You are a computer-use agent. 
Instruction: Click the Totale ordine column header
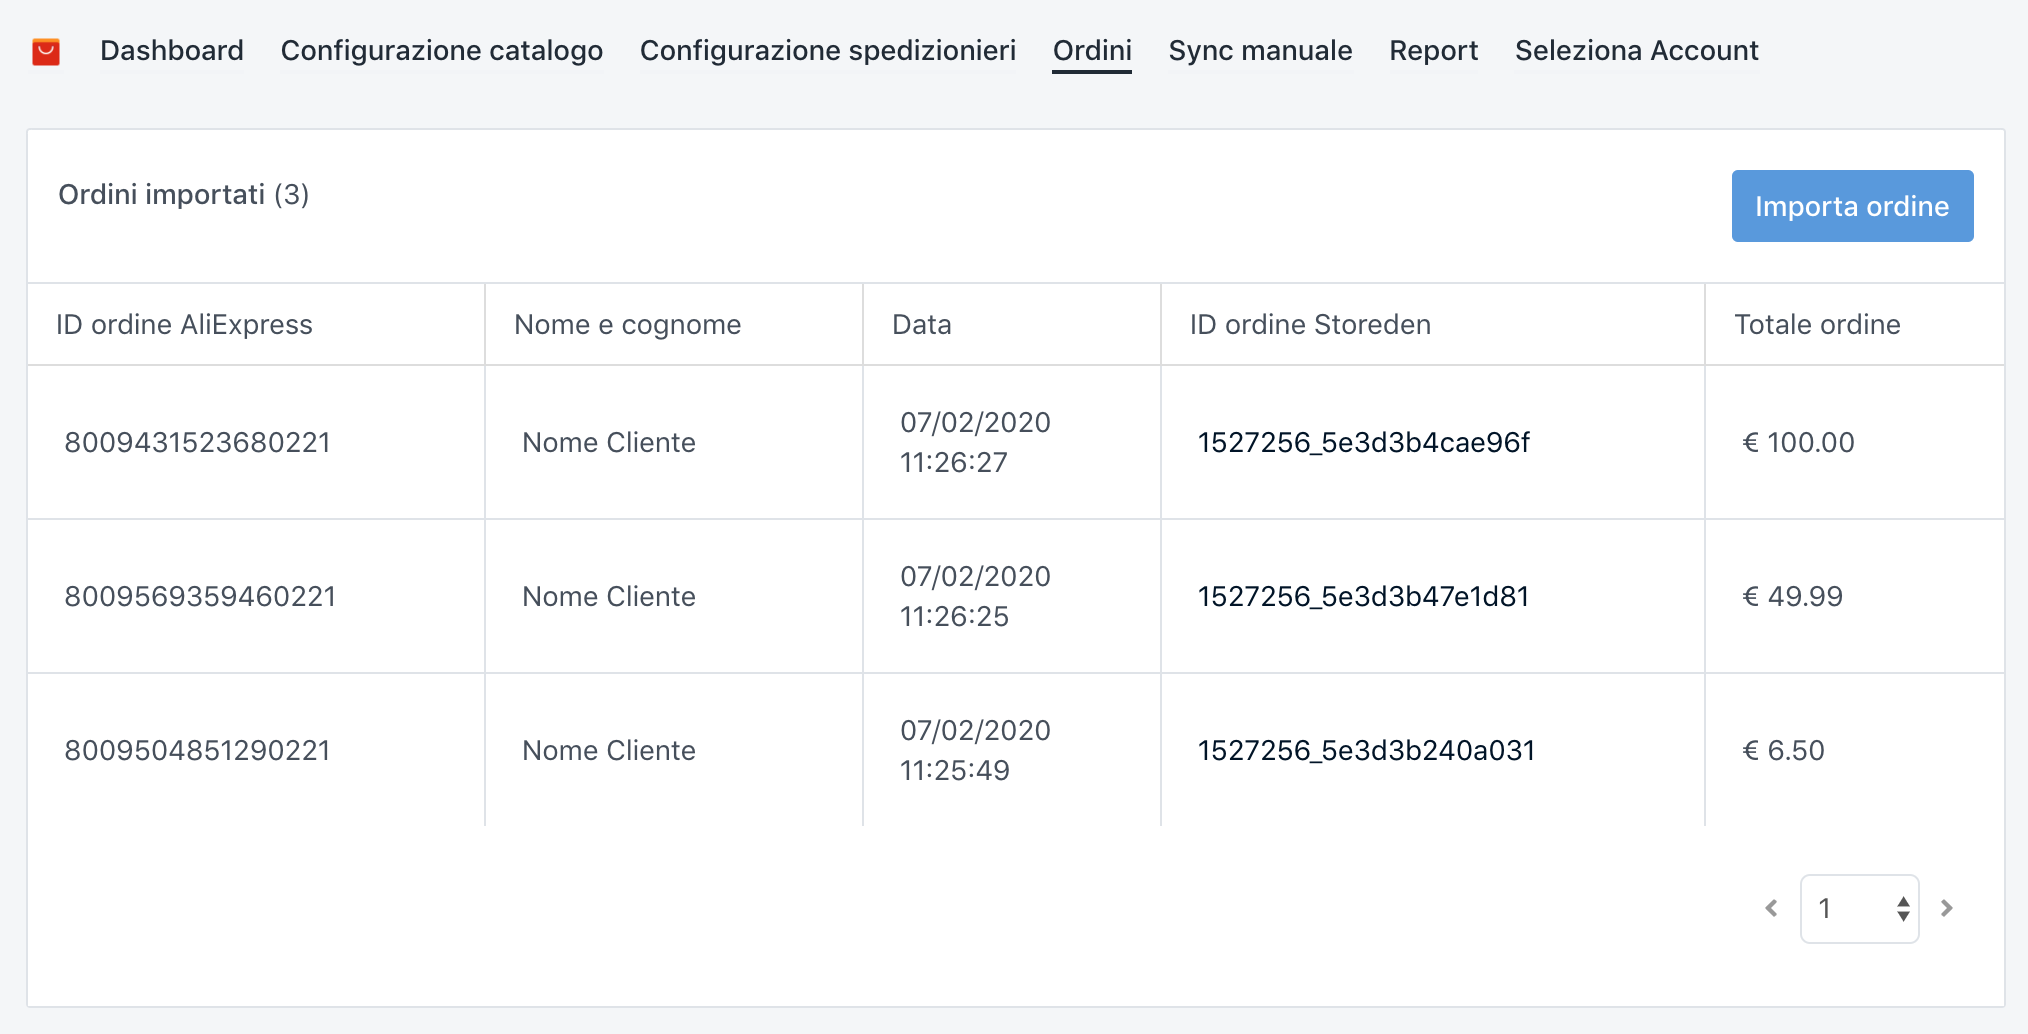tap(1817, 324)
